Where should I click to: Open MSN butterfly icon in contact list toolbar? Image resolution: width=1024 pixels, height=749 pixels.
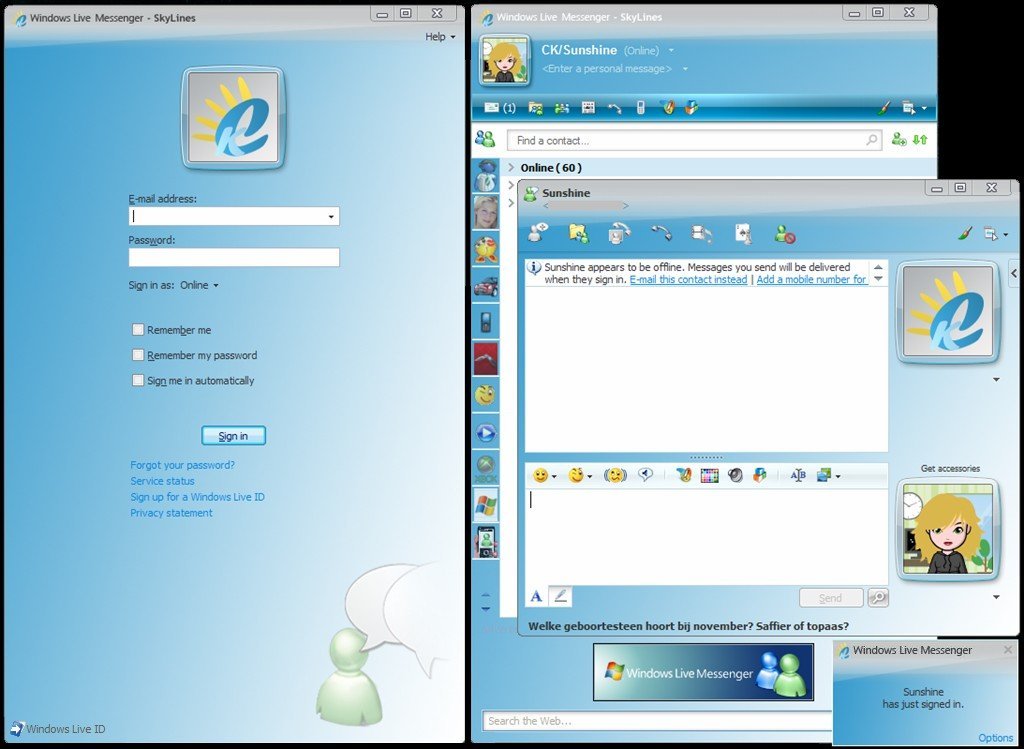667,108
